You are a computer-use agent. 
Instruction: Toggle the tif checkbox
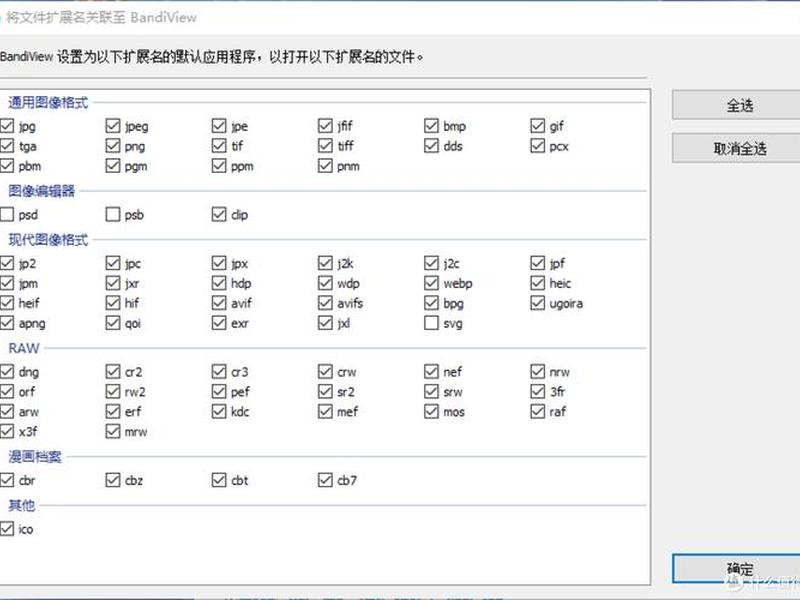click(x=219, y=146)
